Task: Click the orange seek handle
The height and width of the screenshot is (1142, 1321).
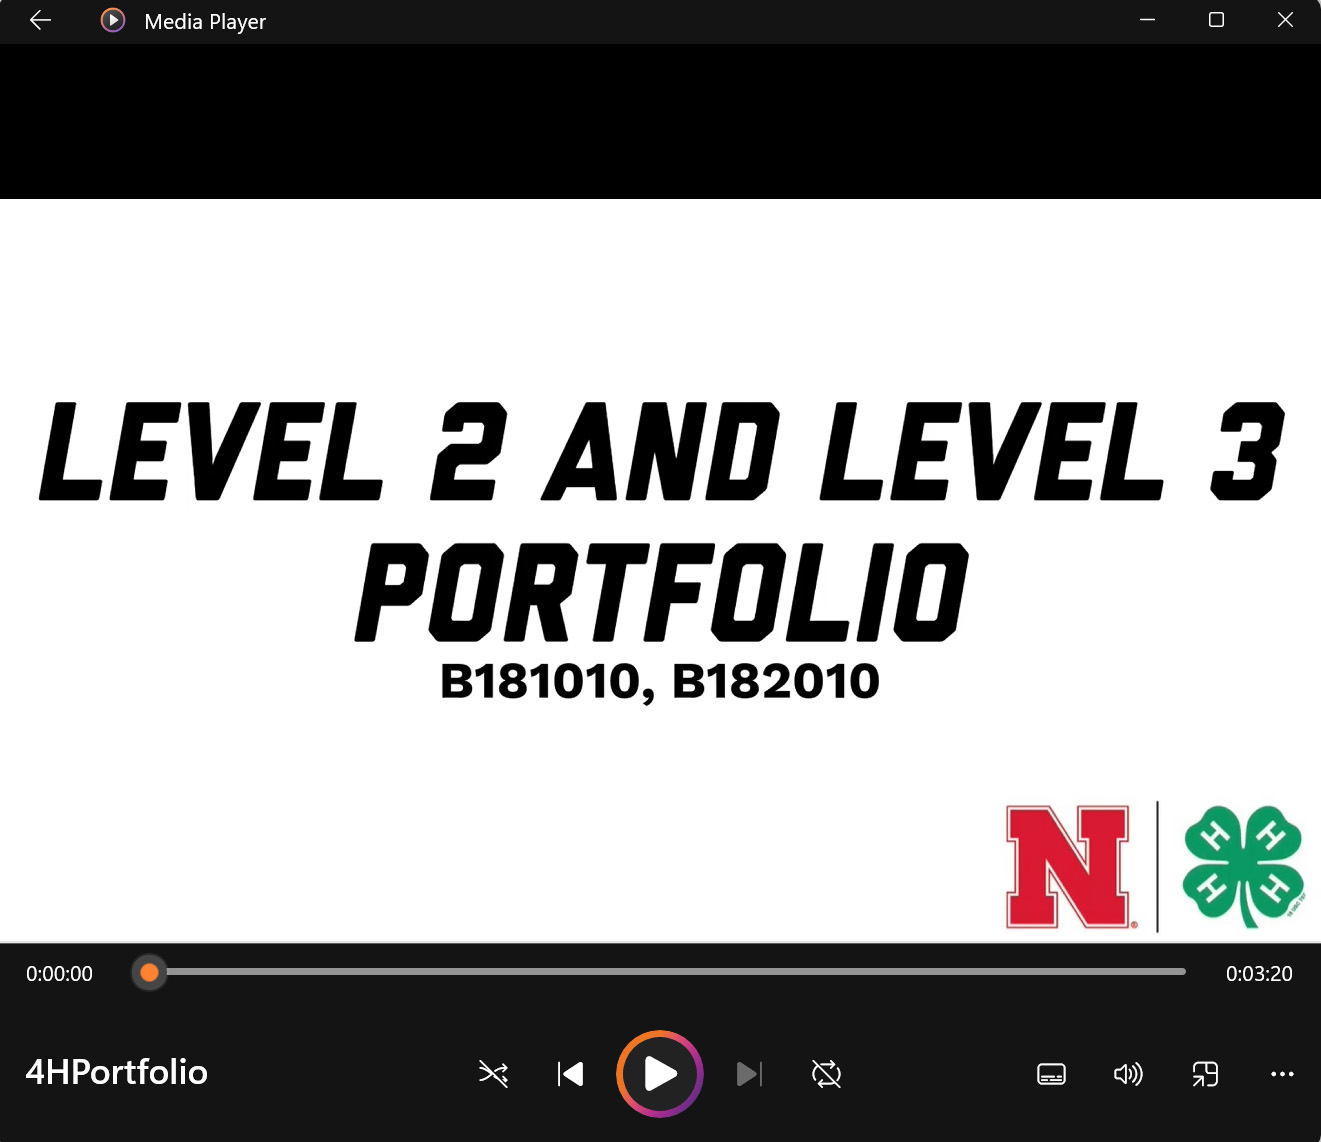Action: coord(149,972)
